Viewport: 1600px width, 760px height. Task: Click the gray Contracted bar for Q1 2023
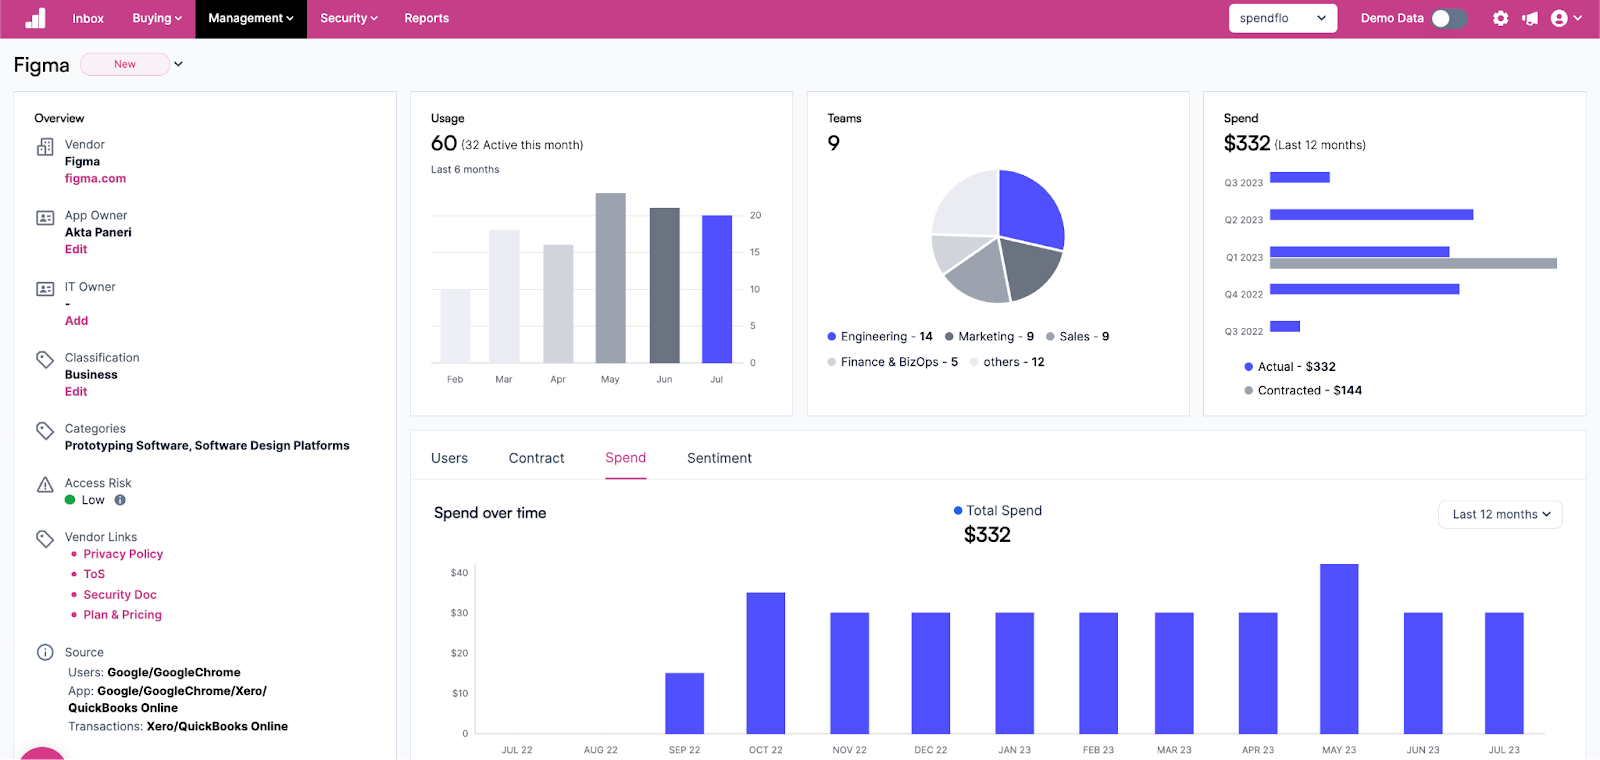1413,264
